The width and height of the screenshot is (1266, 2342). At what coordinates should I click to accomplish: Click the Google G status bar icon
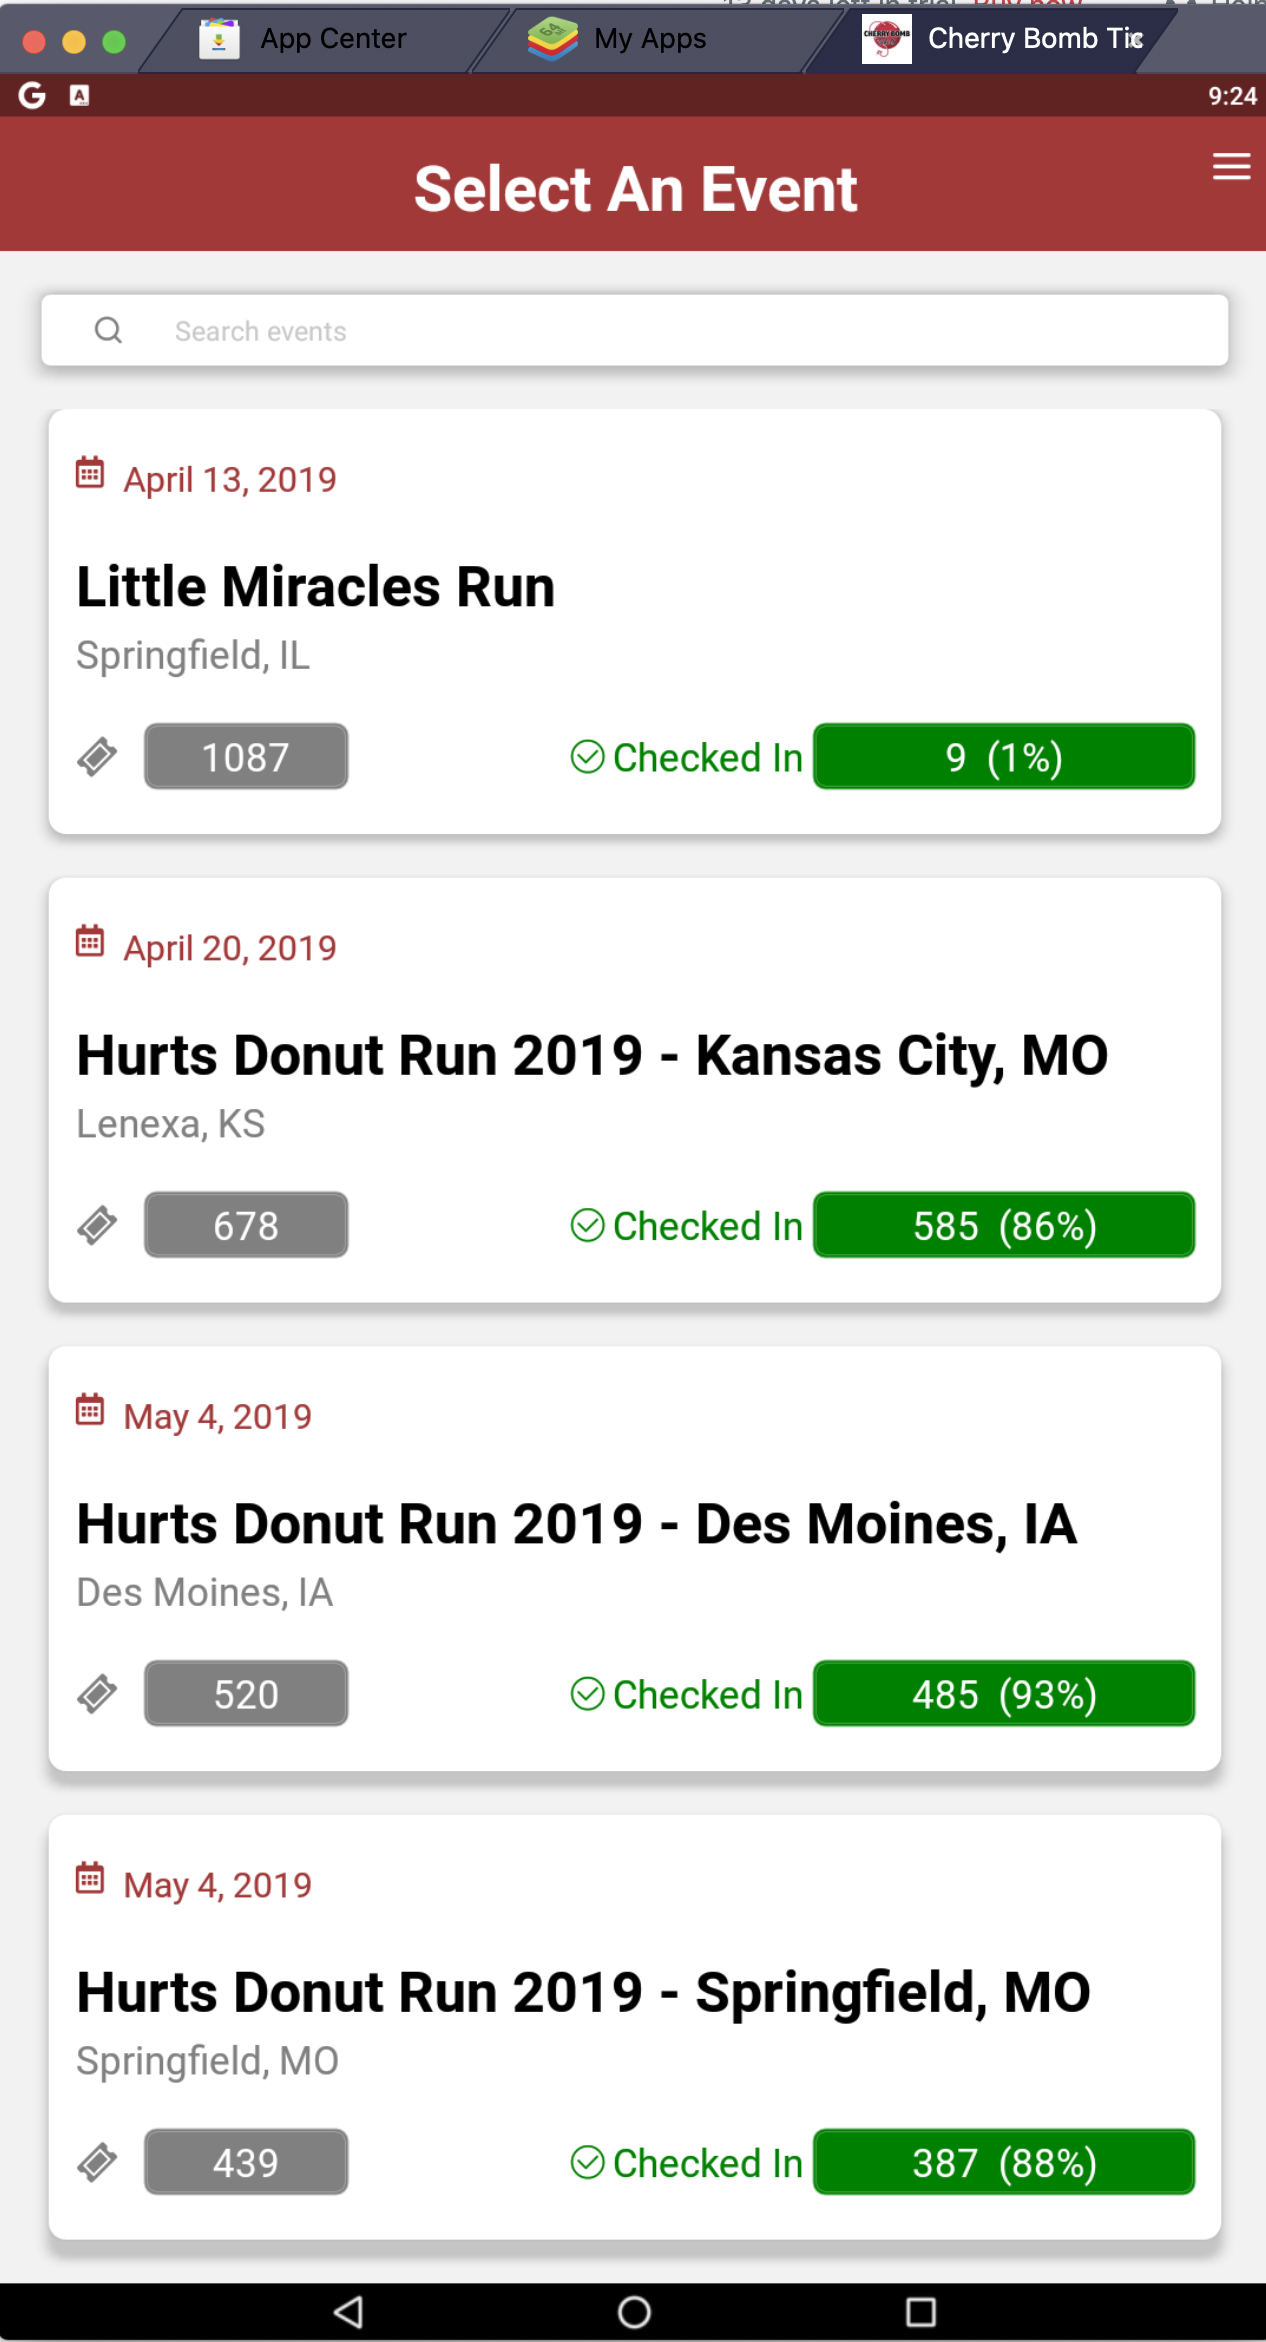coord(32,96)
